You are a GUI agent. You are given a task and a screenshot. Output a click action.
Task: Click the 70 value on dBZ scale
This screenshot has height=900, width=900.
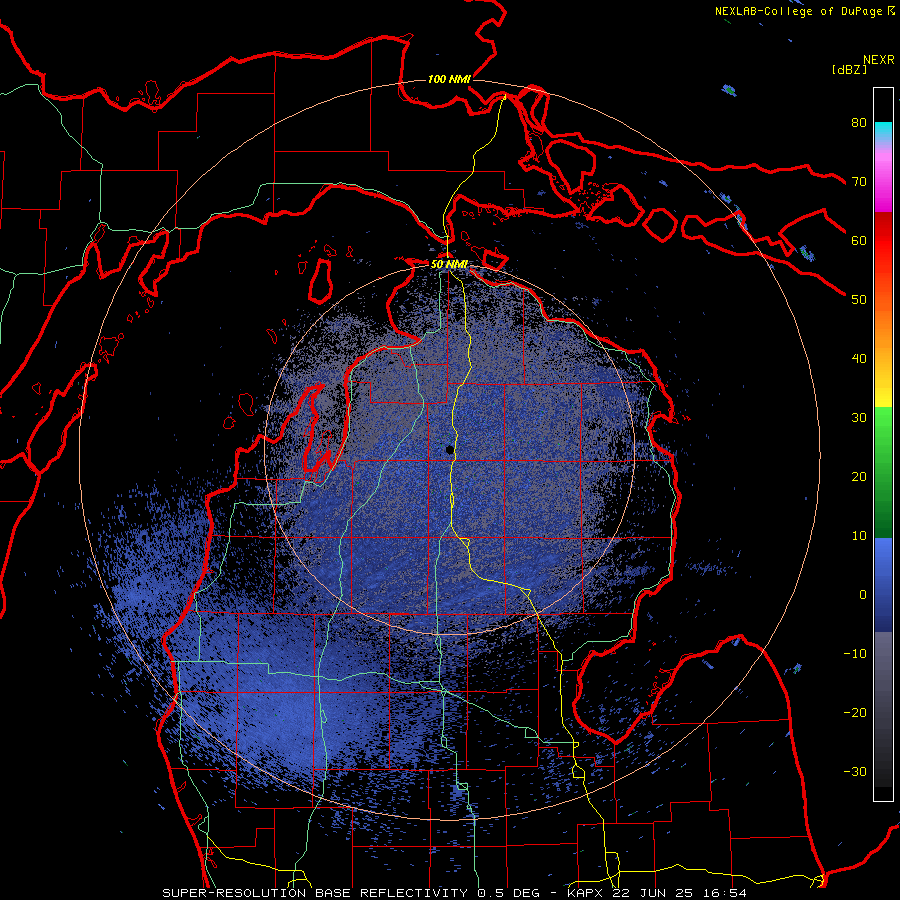(859, 182)
